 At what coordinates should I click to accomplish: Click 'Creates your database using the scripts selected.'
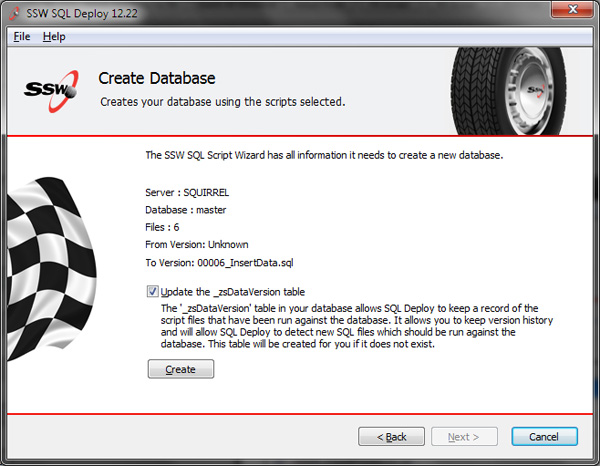223,102
